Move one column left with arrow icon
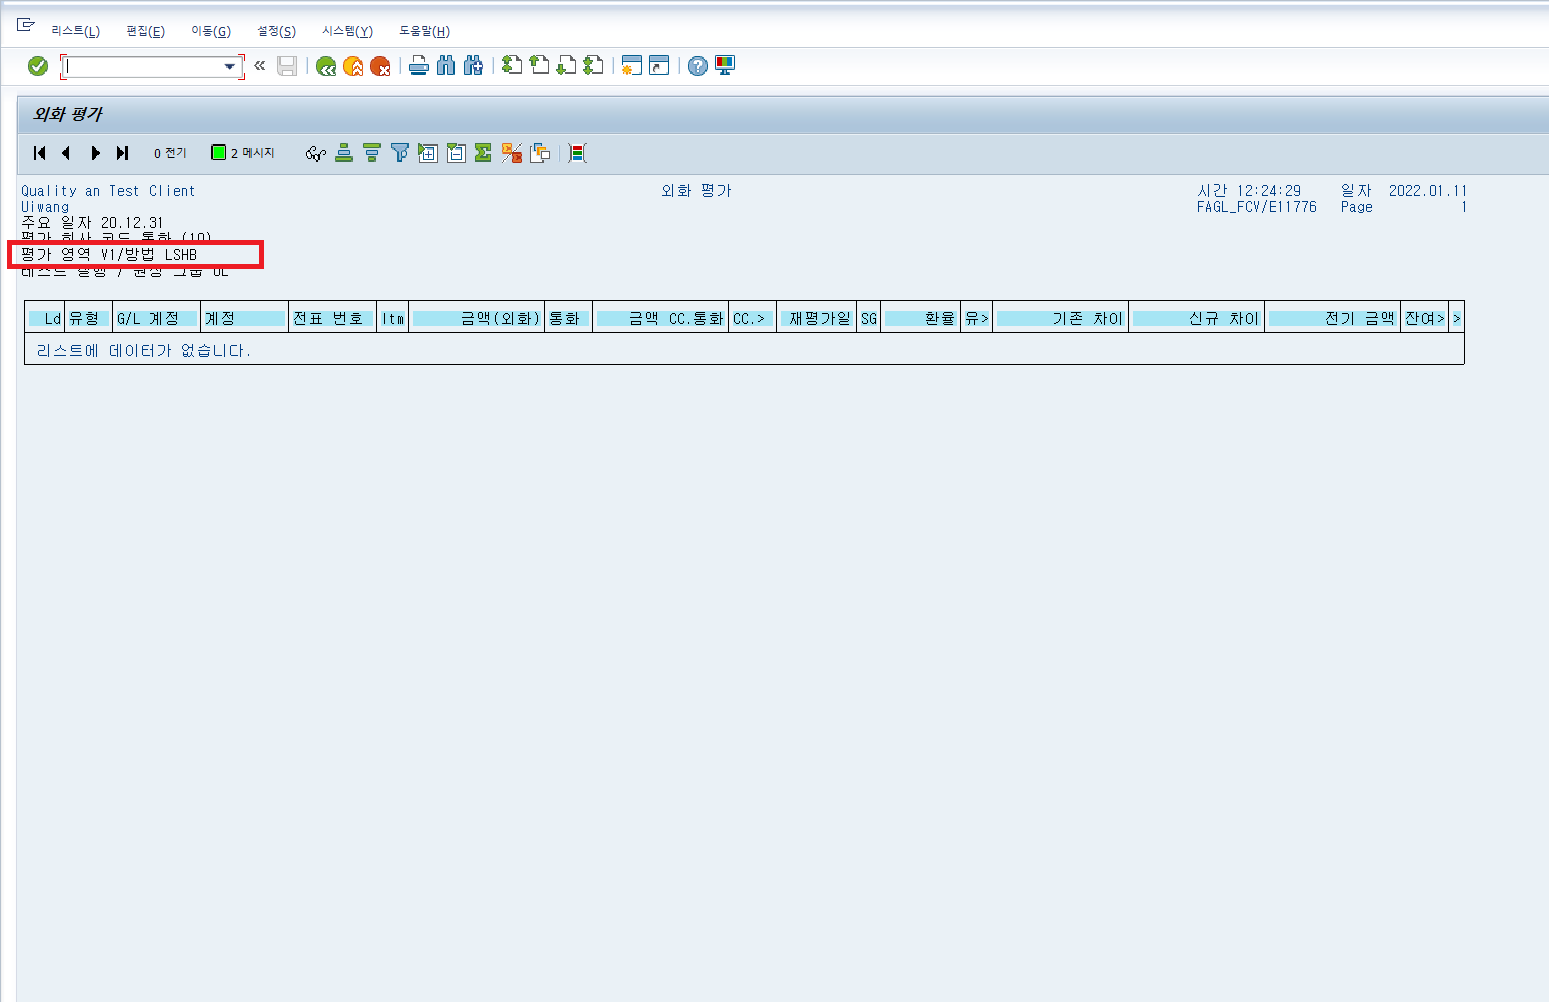Viewport: 1549px width, 1002px height. [x=66, y=153]
